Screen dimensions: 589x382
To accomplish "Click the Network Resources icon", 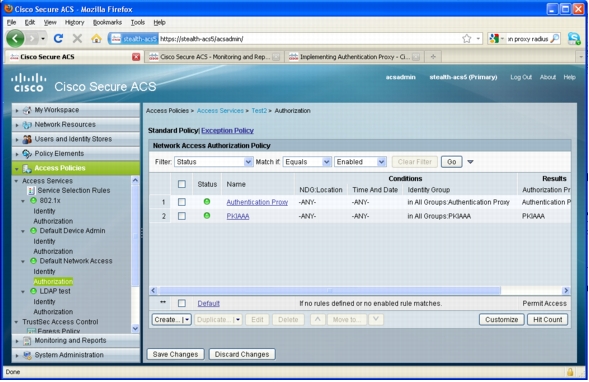I will coord(27,125).
